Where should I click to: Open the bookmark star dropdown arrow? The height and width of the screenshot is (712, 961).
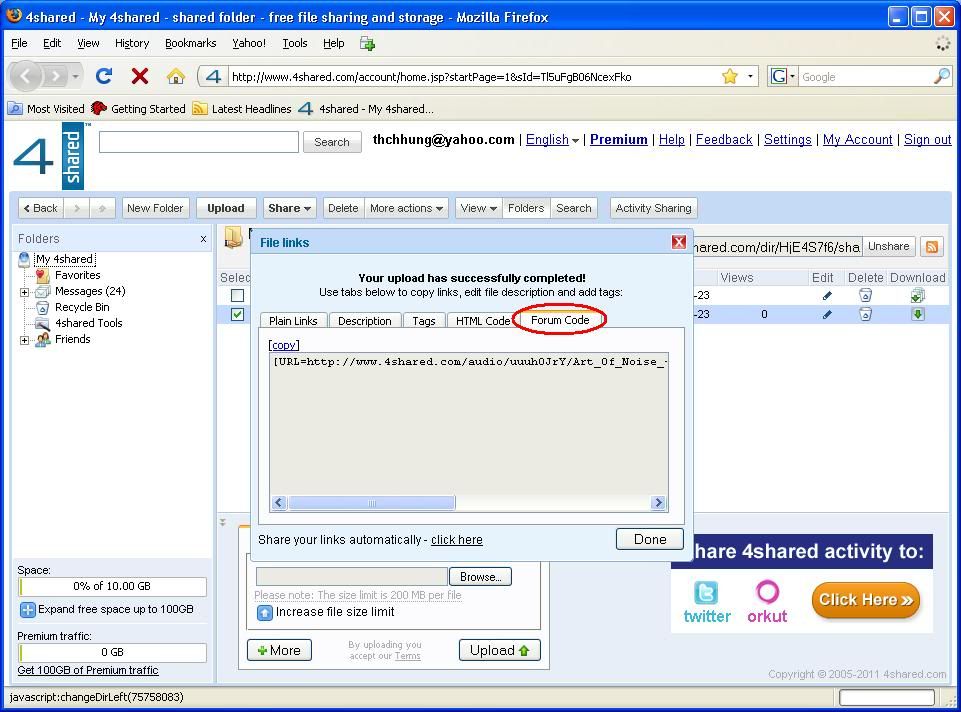coord(750,77)
